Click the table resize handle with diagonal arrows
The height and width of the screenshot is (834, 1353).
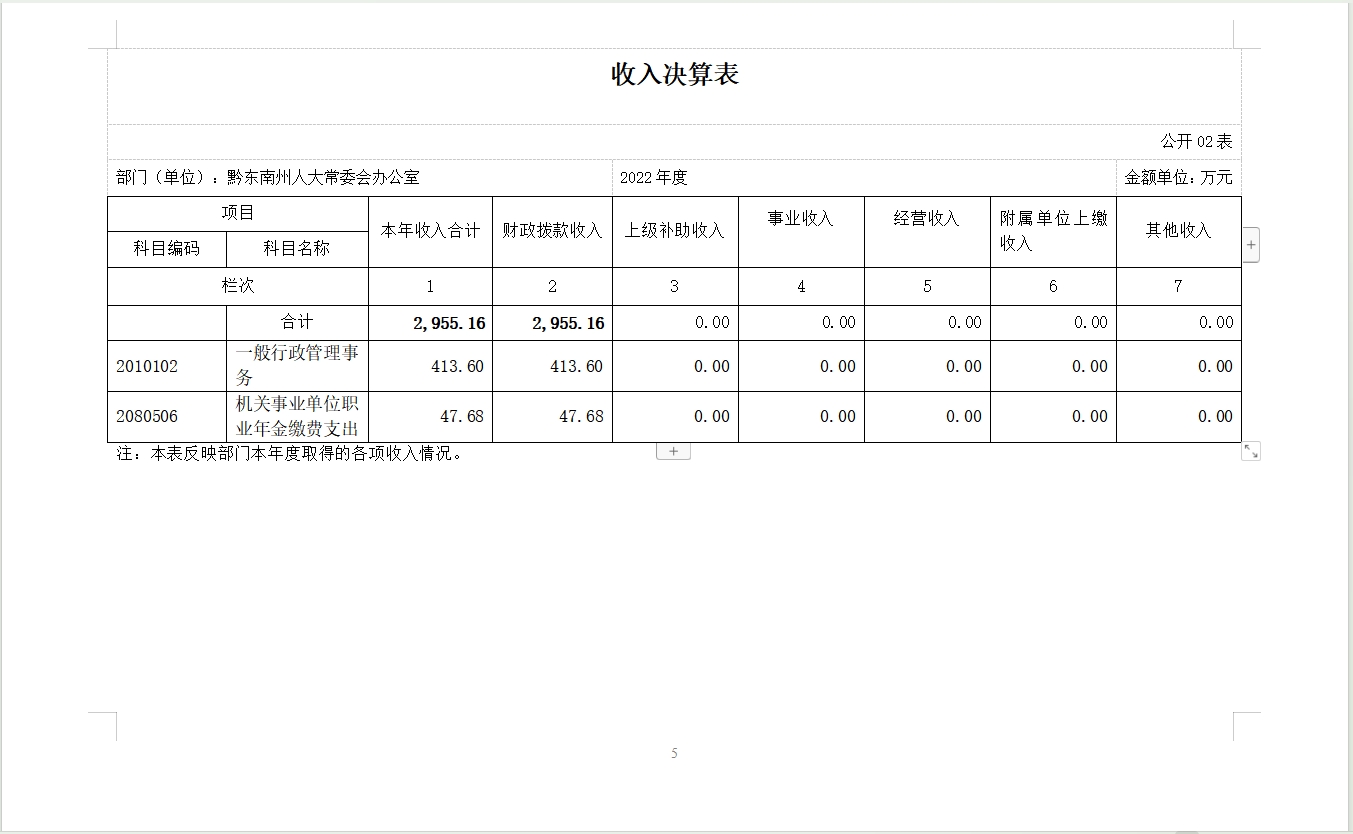pos(1251,451)
